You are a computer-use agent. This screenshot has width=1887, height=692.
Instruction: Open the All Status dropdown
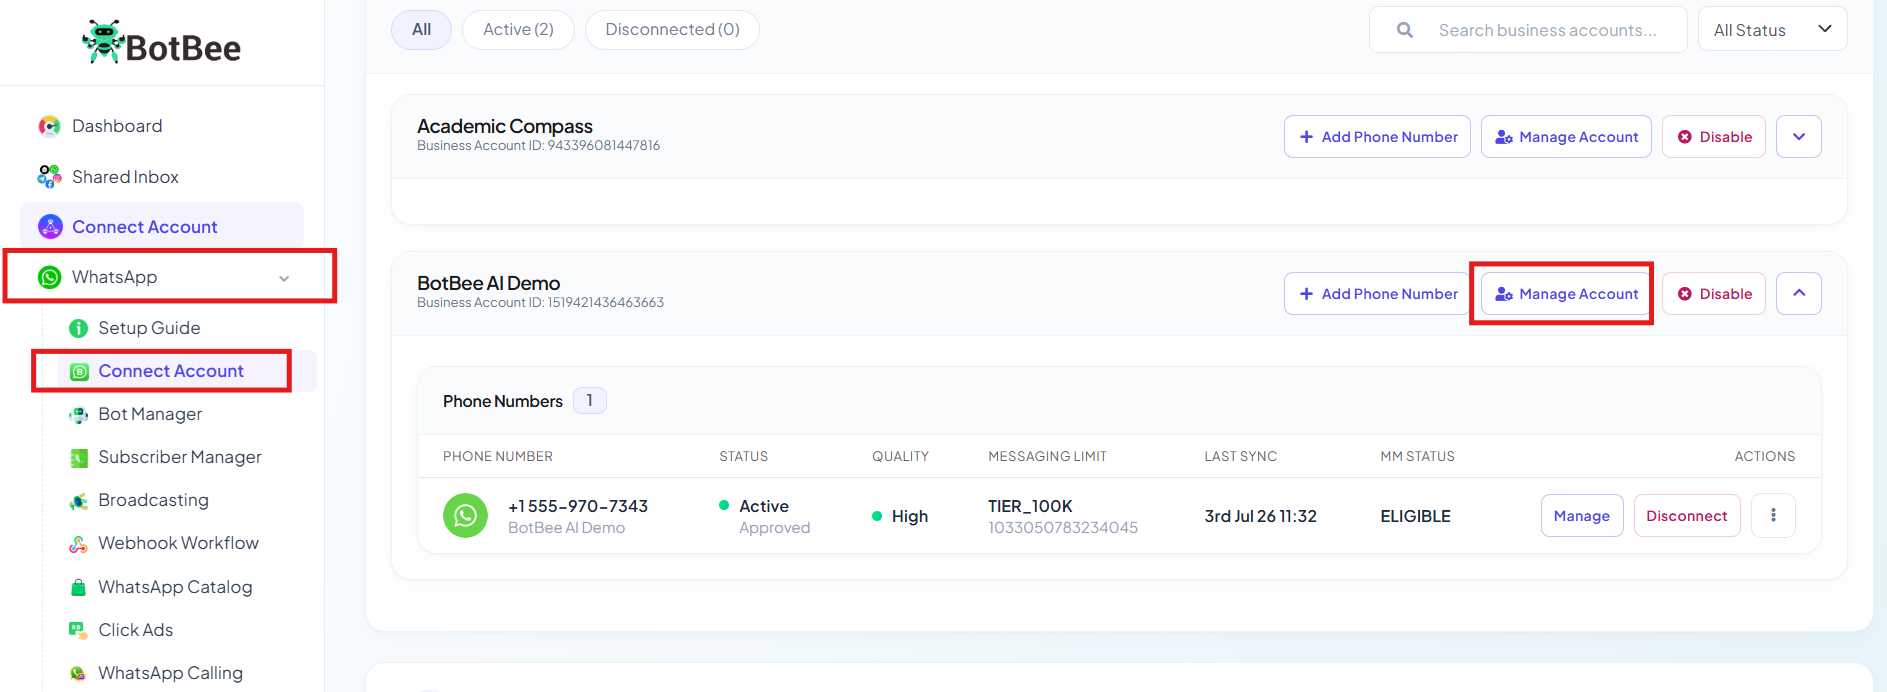pyautogui.click(x=1772, y=30)
